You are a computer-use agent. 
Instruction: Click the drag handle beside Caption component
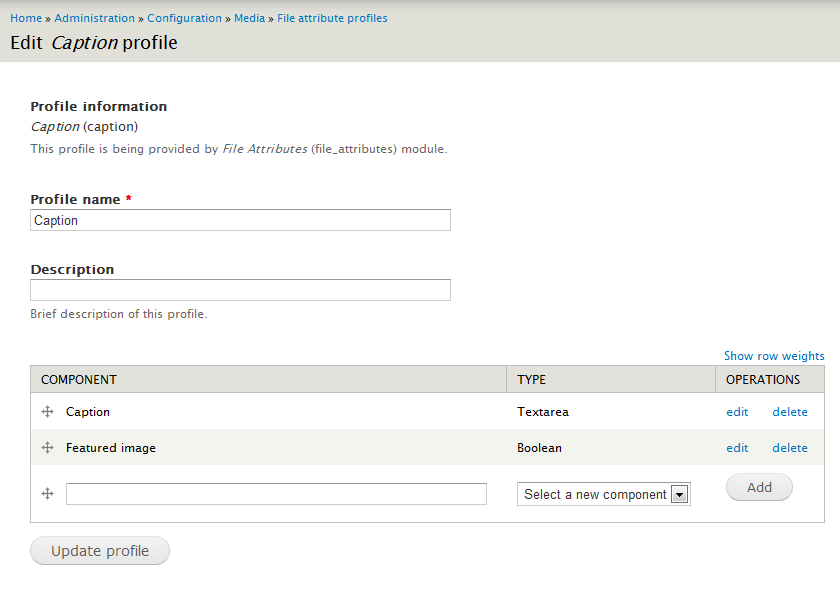[x=47, y=411]
